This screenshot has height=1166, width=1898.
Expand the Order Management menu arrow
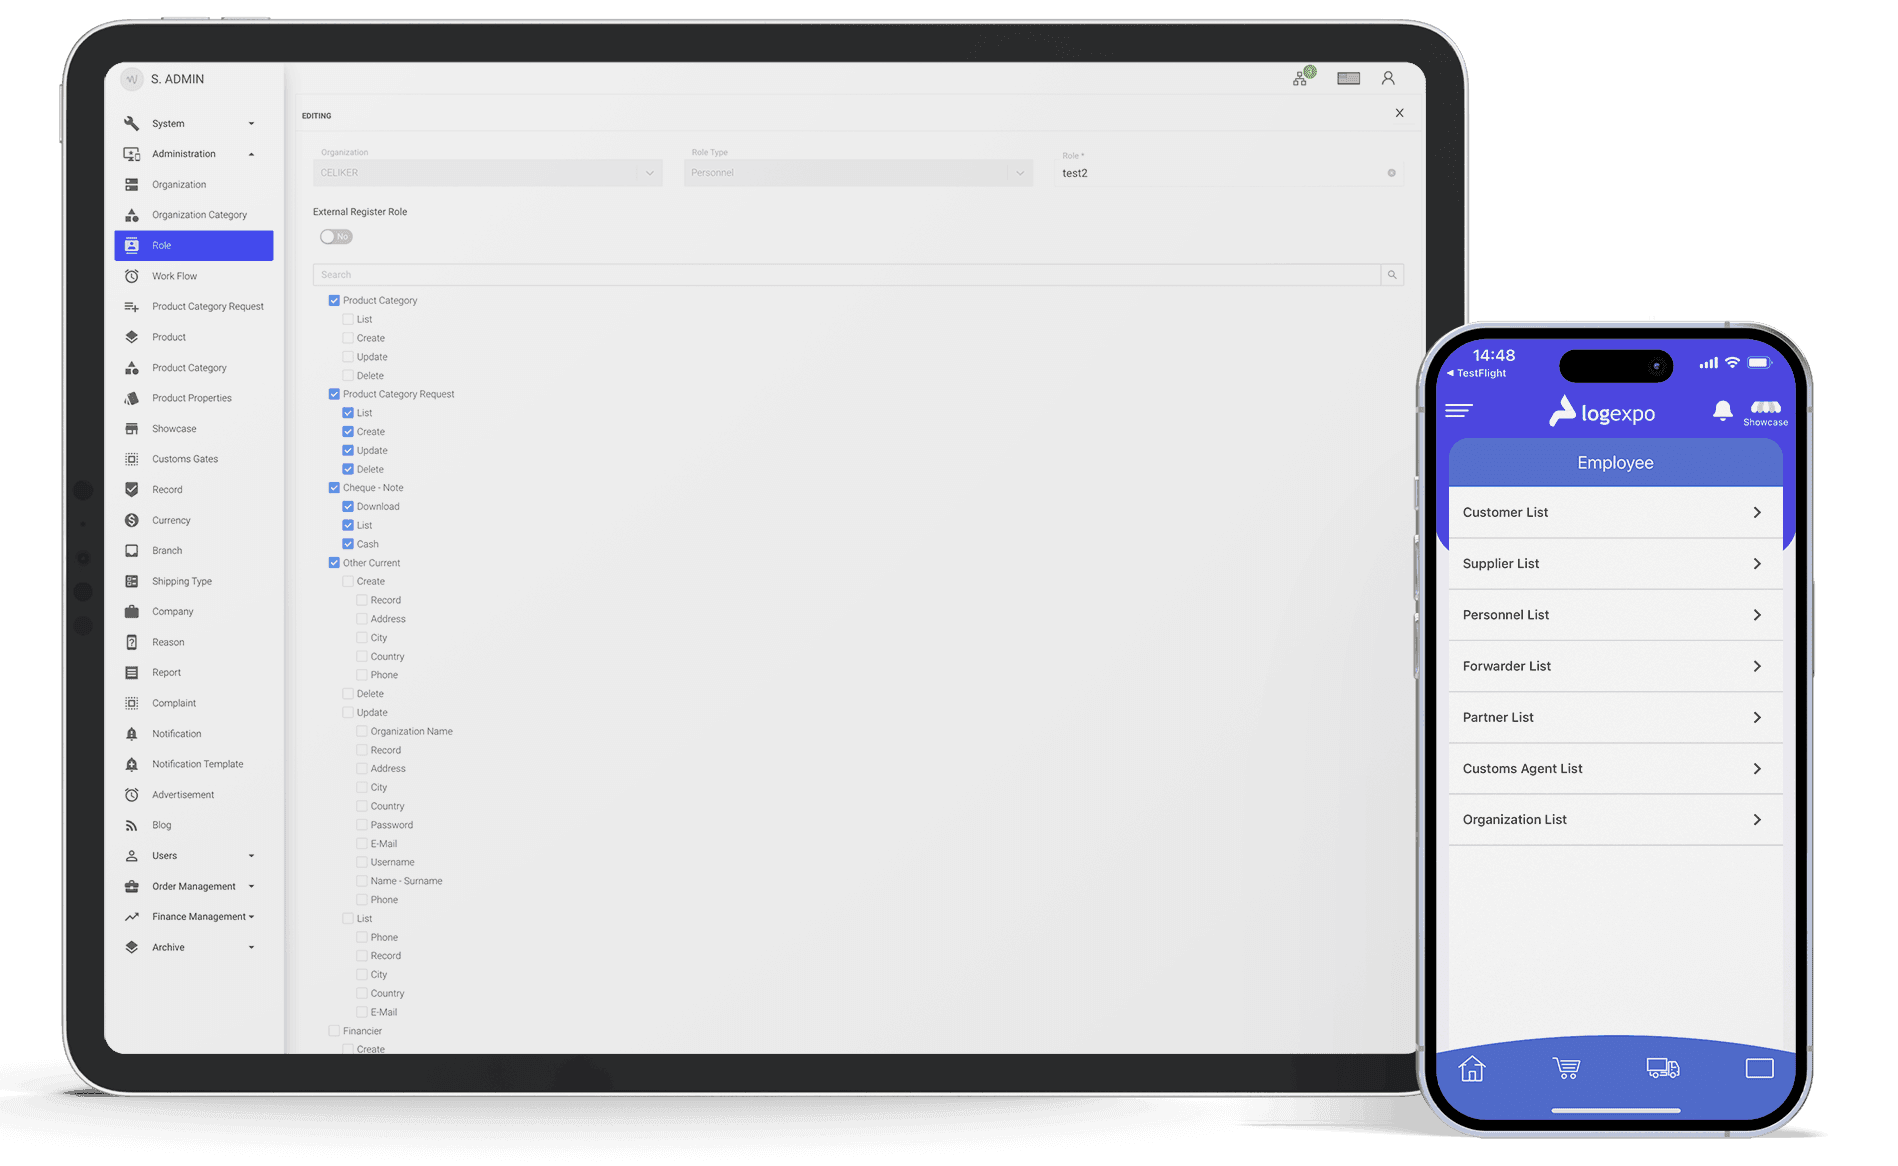[251, 886]
